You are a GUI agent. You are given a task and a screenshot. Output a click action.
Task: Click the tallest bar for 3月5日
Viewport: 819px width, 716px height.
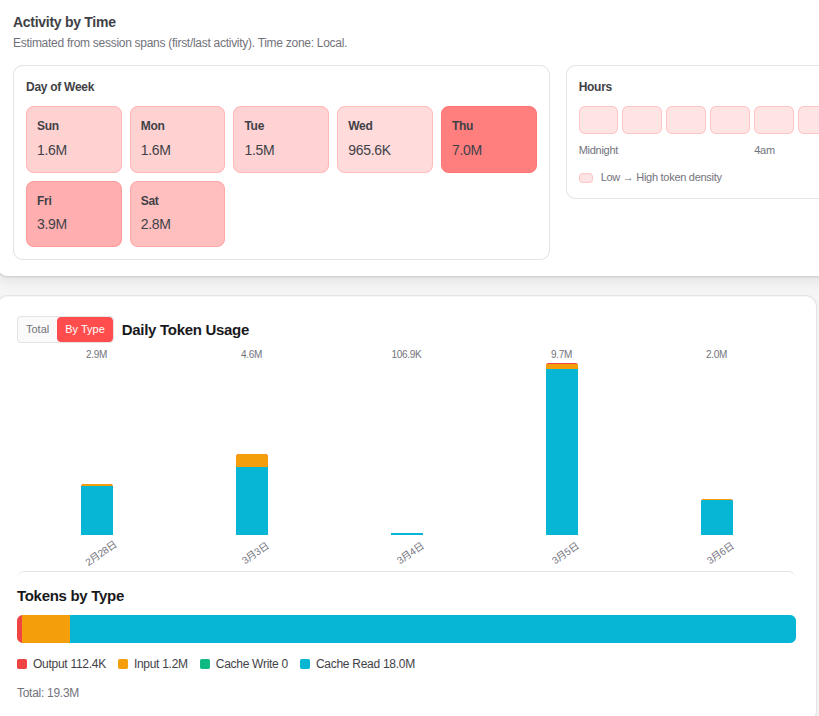point(562,452)
